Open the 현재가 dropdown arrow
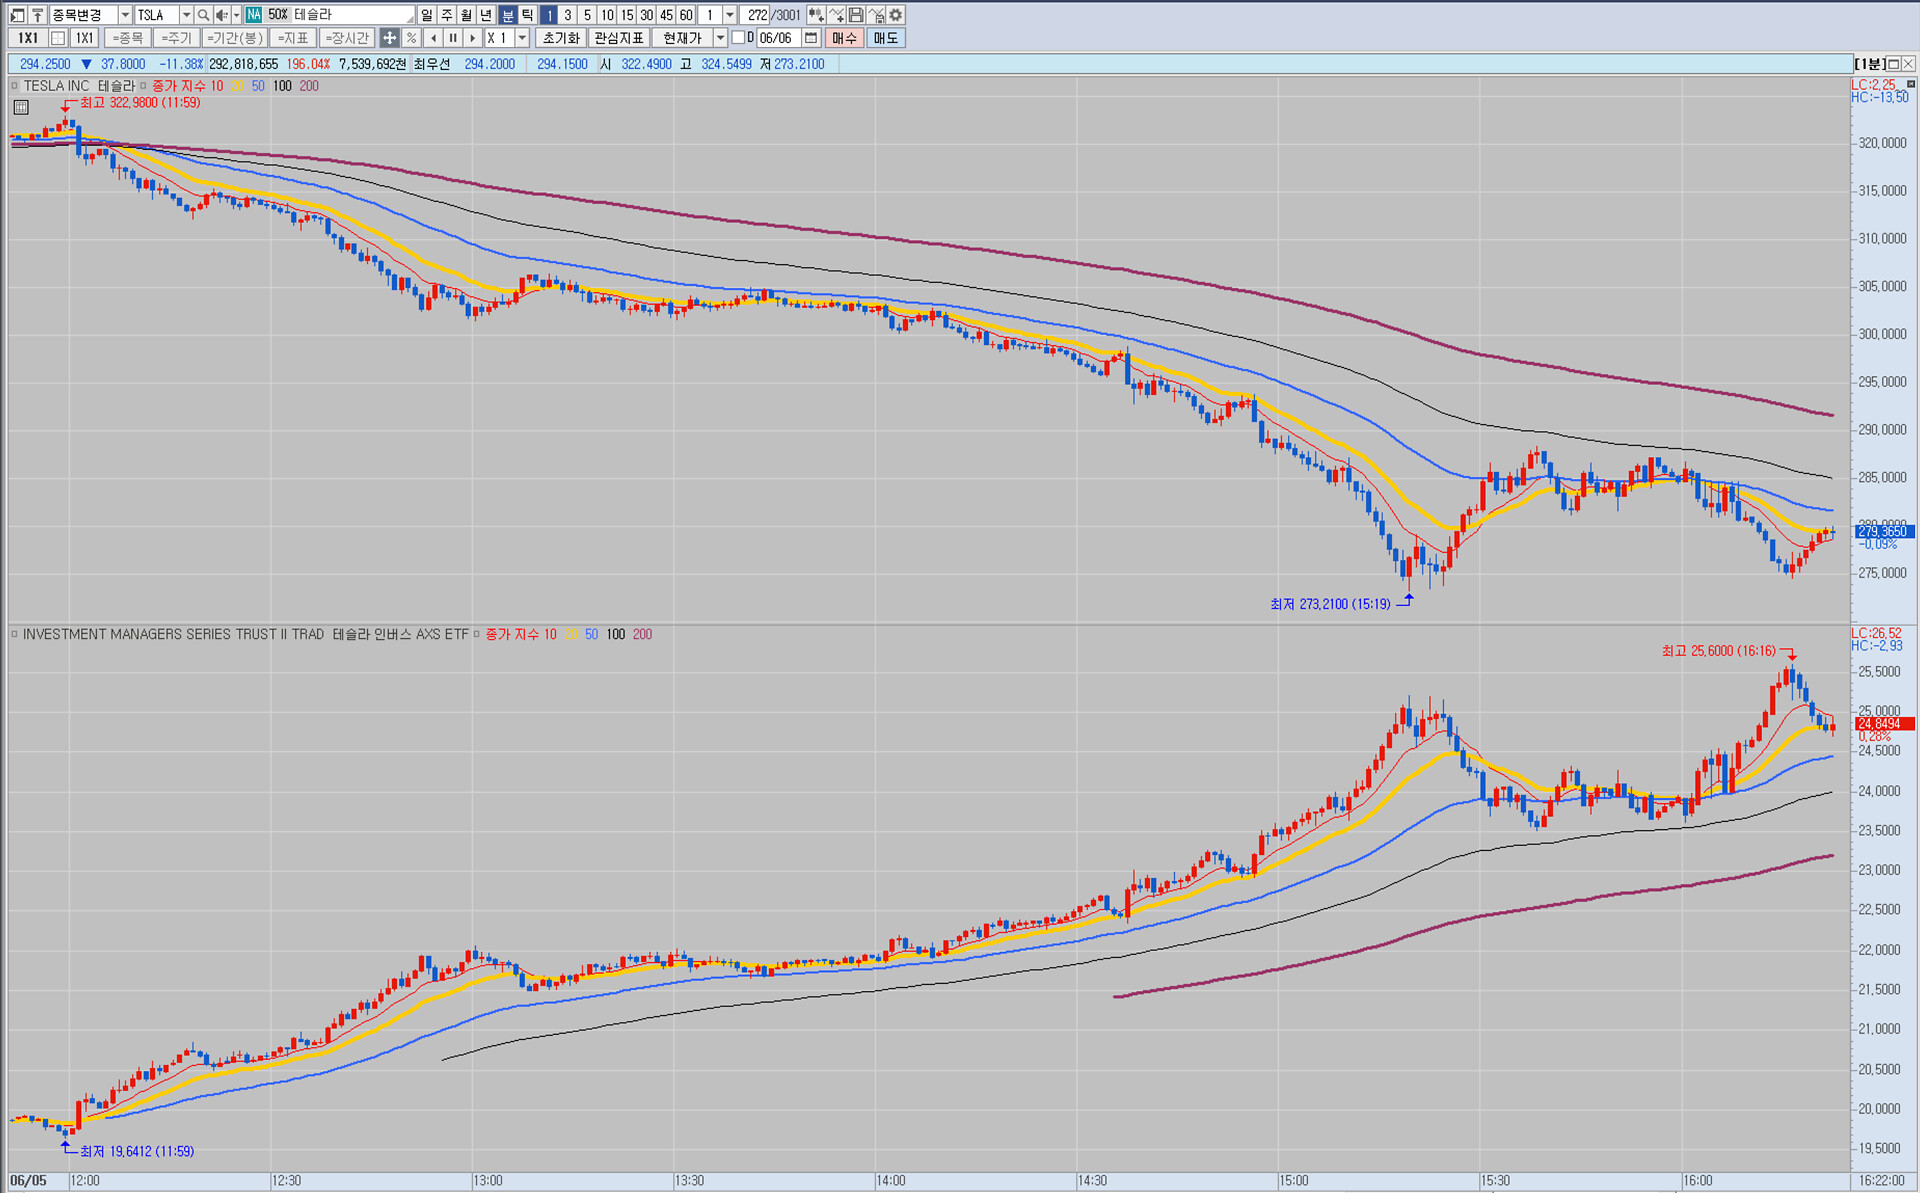The height and width of the screenshot is (1193, 1920). pos(720,38)
